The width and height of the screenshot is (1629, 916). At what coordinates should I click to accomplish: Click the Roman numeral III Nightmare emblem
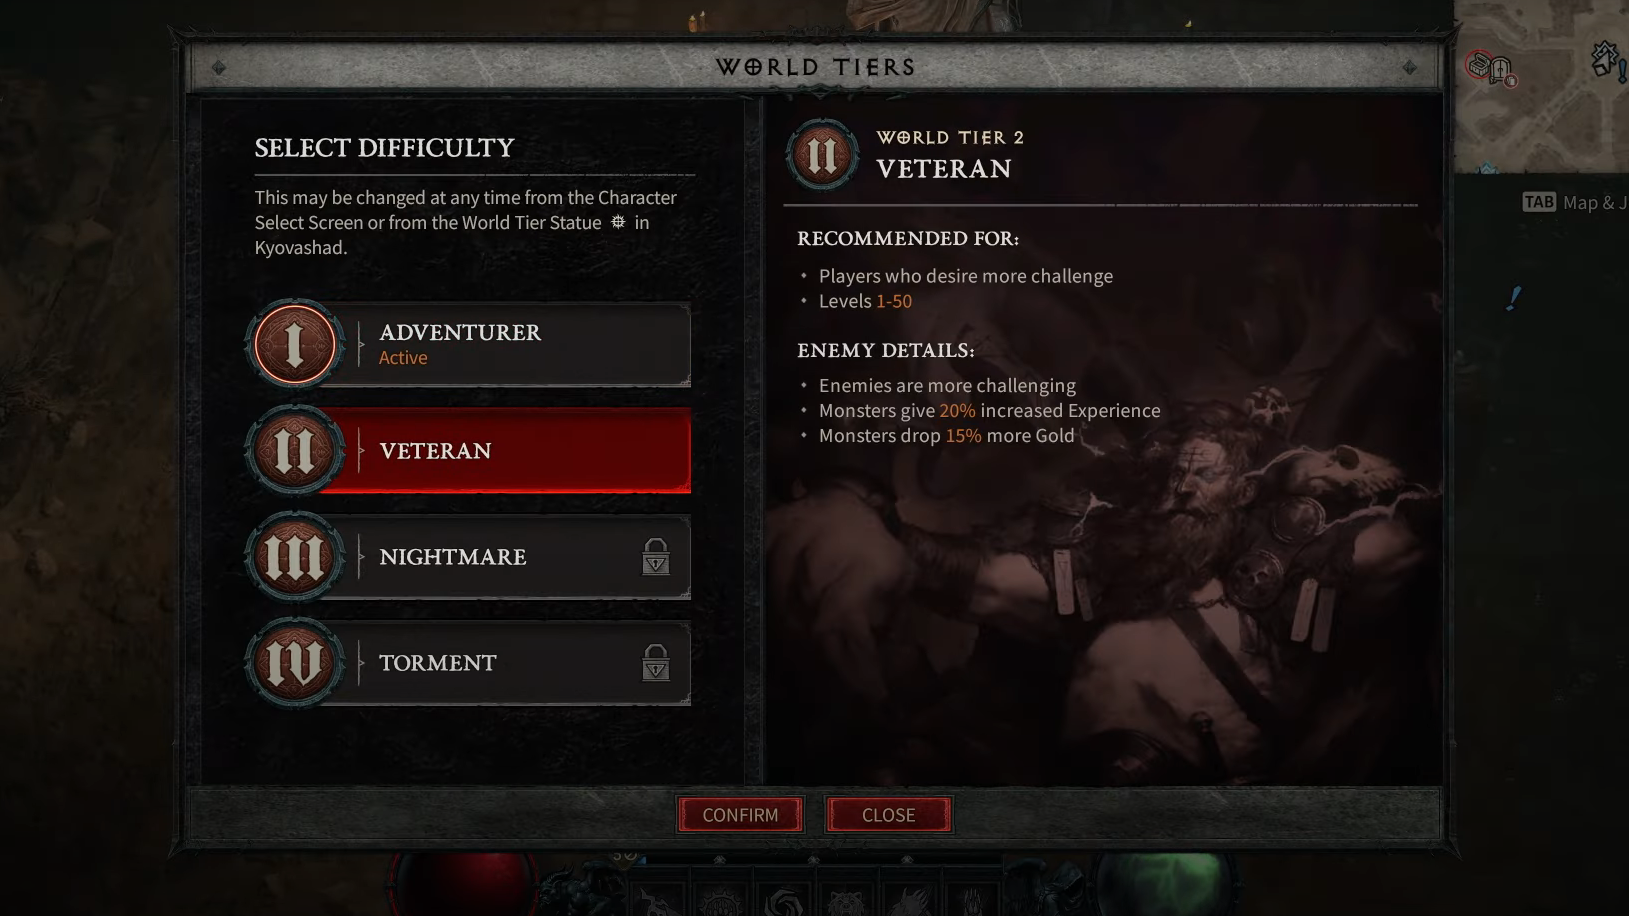coord(295,557)
